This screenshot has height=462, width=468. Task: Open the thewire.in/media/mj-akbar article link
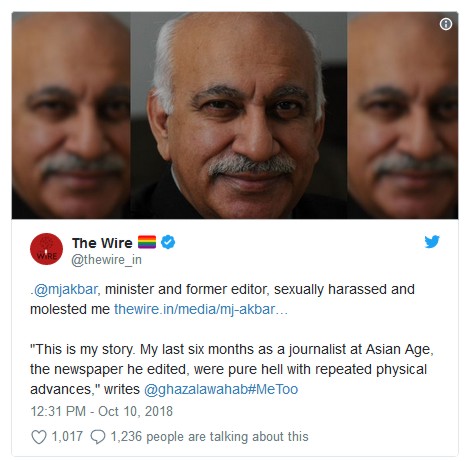tap(201, 309)
